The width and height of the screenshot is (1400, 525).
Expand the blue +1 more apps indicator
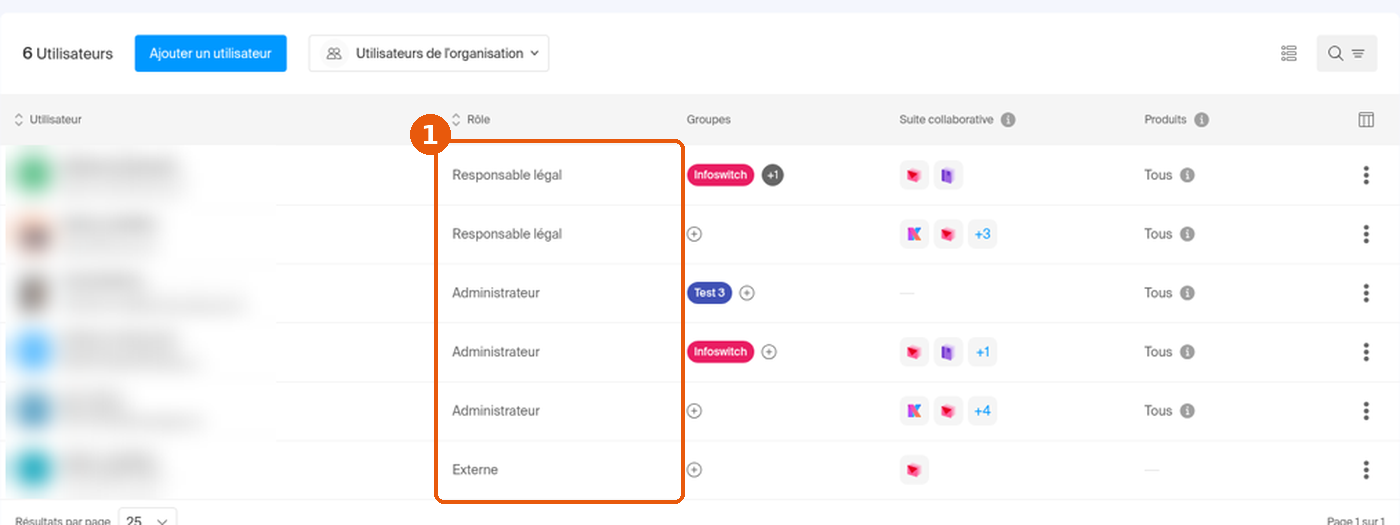tap(982, 352)
